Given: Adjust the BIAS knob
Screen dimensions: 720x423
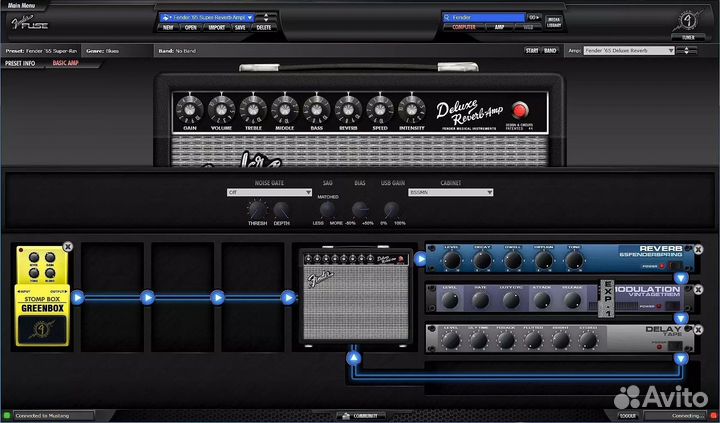Looking at the screenshot, I should point(360,209).
